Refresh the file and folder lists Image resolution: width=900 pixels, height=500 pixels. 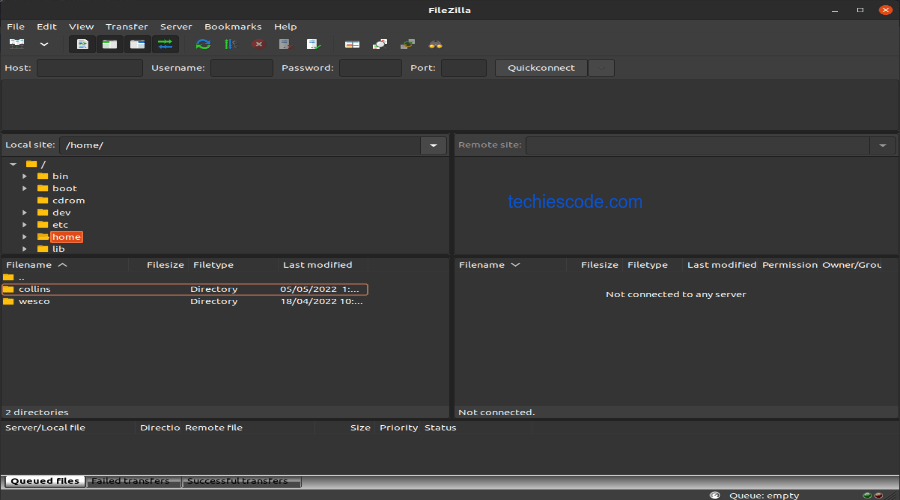coord(203,44)
